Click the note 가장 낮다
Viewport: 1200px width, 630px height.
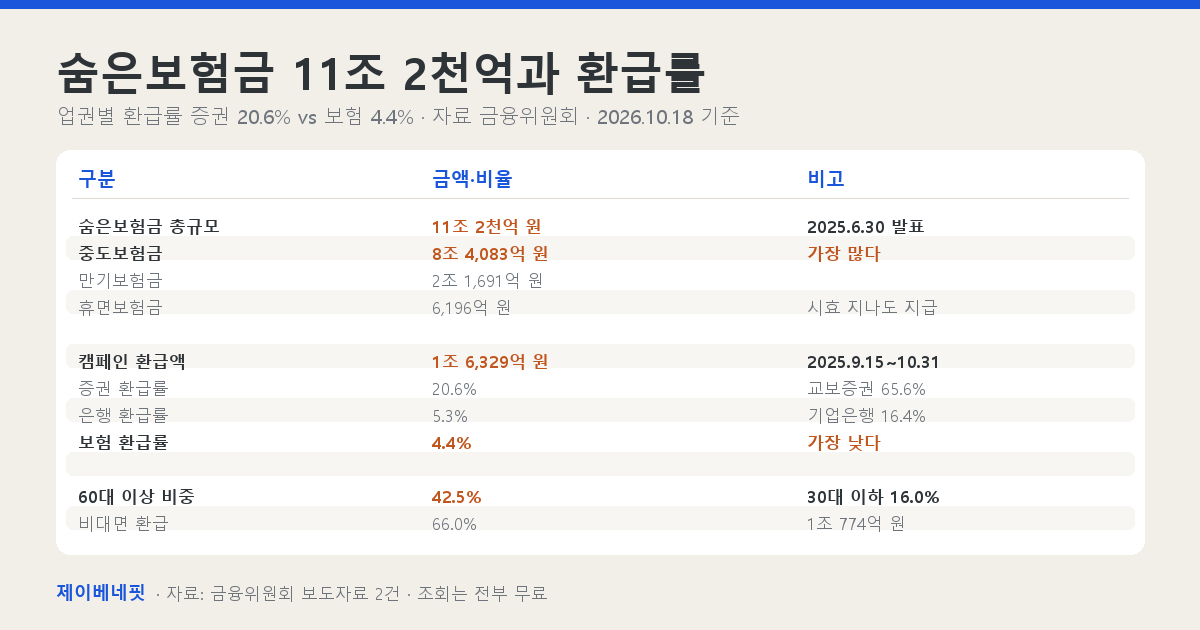pos(843,442)
